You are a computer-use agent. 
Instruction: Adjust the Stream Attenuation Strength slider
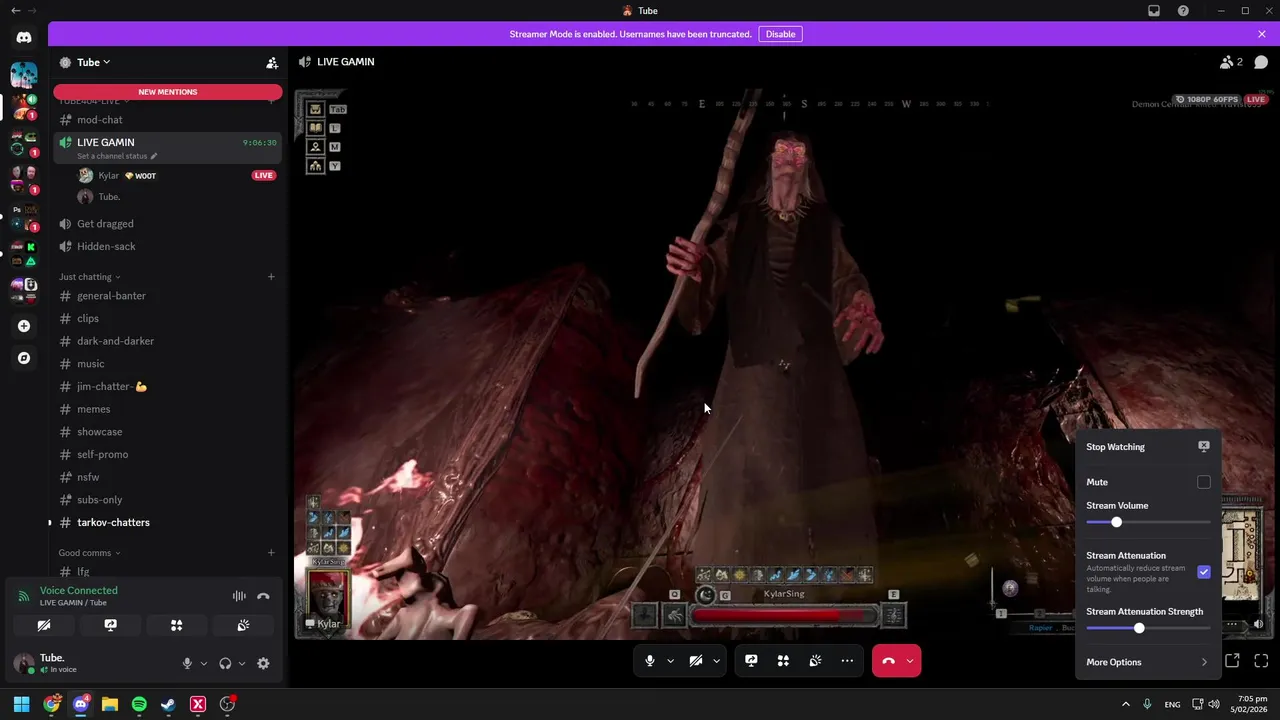pos(1148,628)
